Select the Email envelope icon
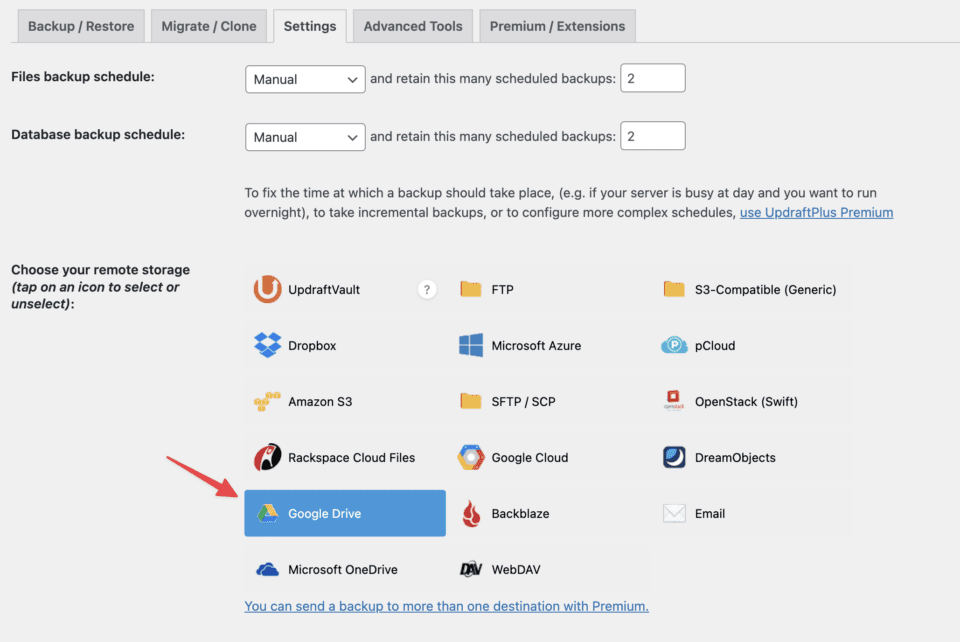 (674, 513)
